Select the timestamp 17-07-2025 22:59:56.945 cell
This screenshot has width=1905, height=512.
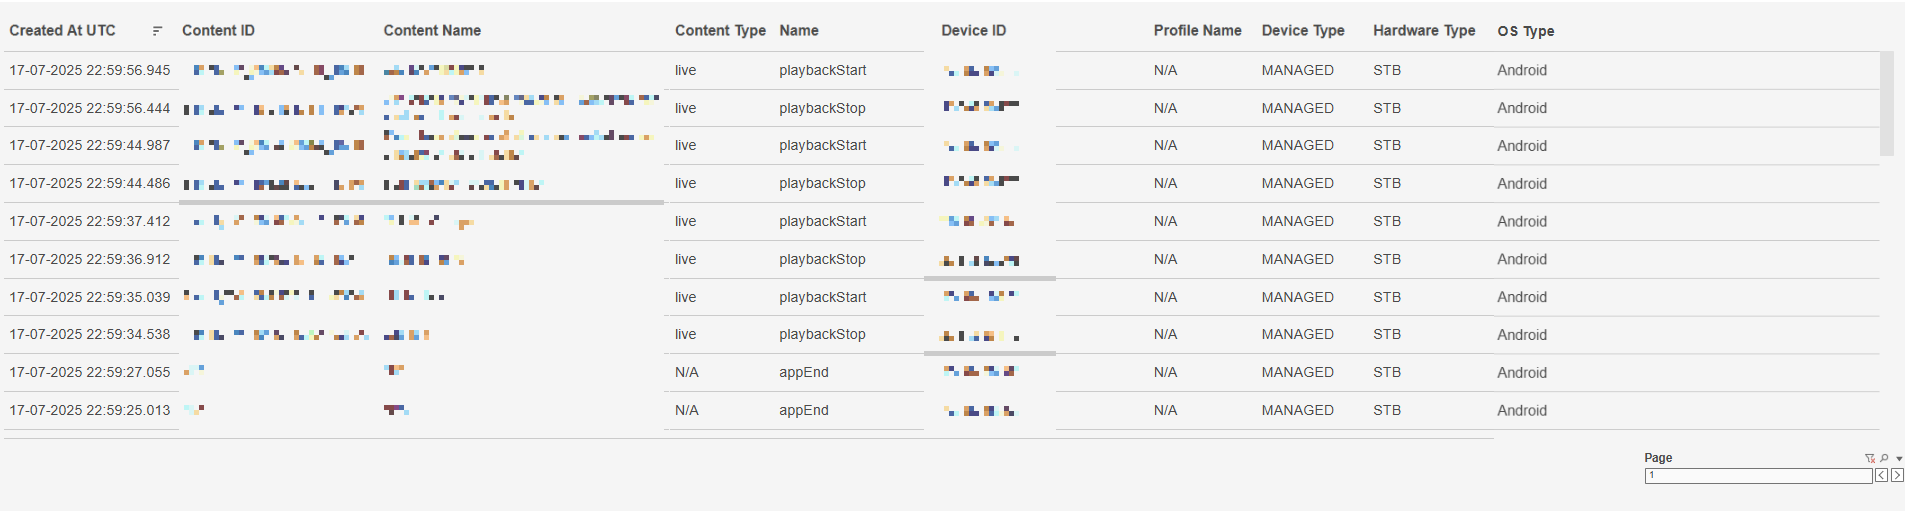pyautogui.click(x=90, y=70)
